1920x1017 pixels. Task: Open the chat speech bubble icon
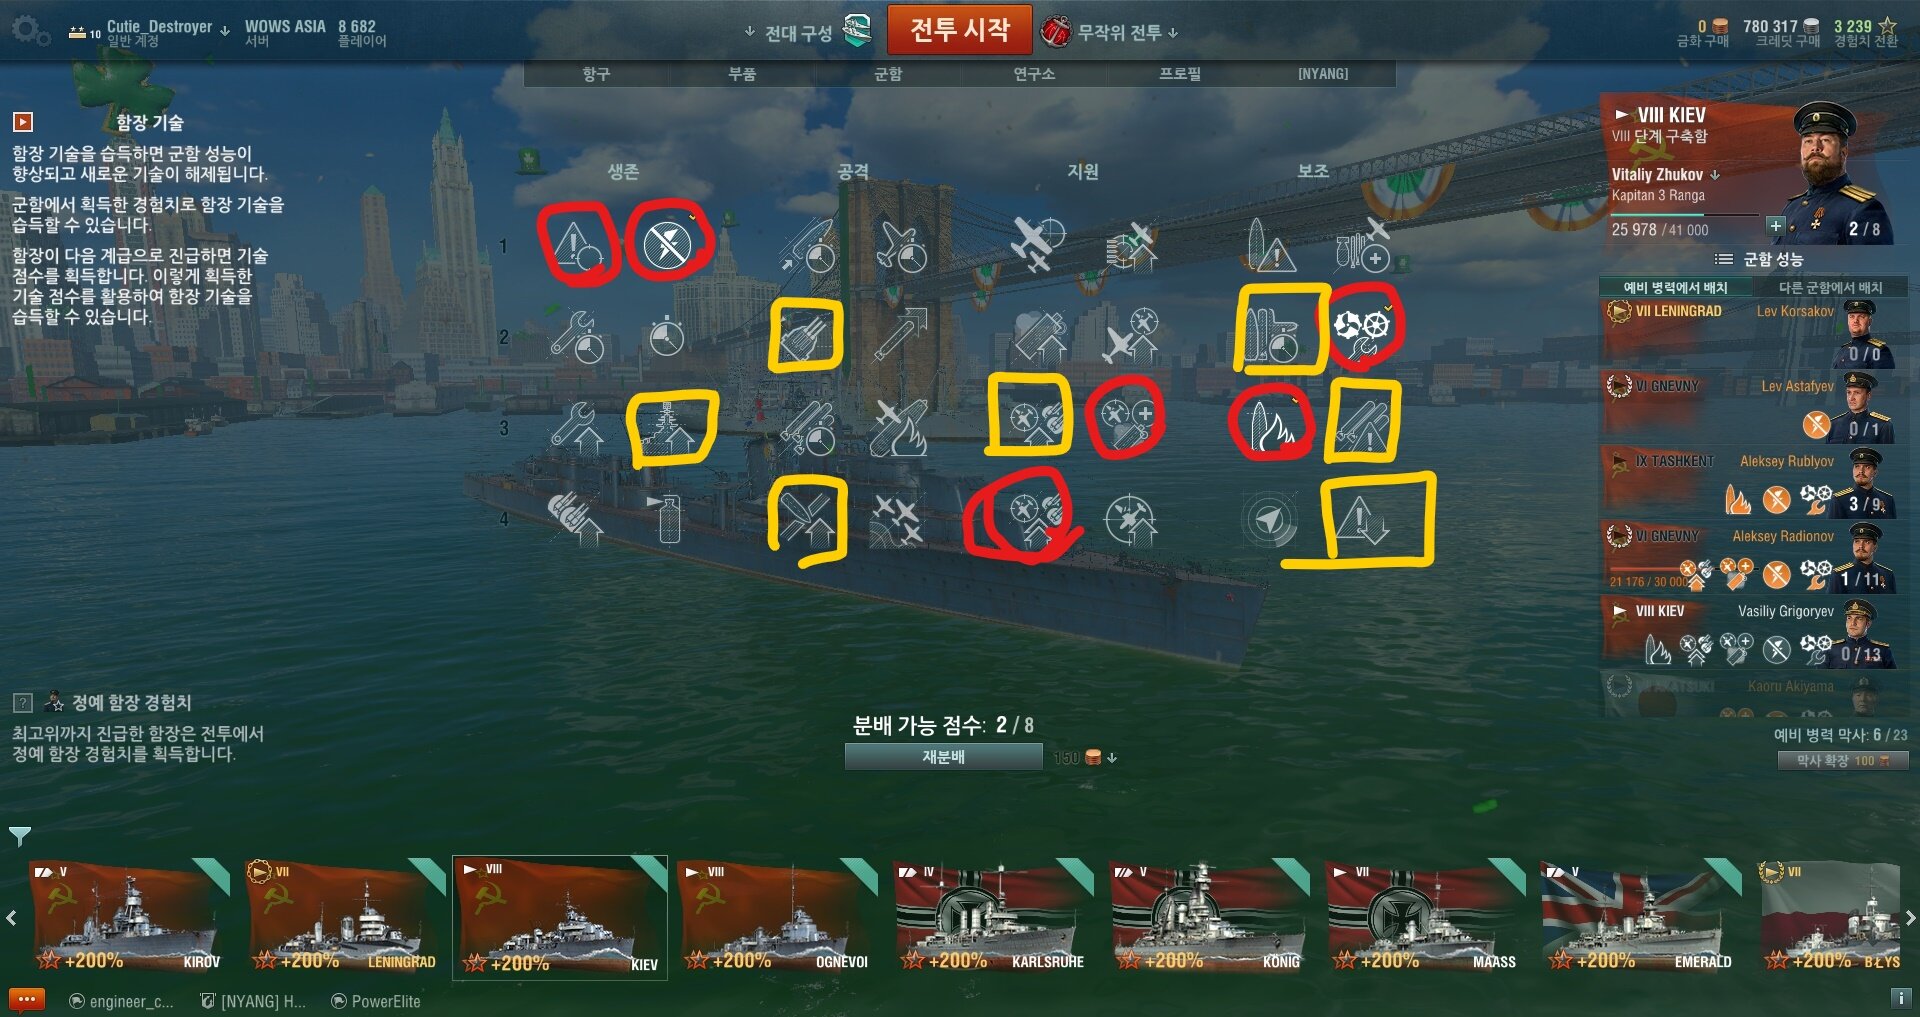point(26,999)
